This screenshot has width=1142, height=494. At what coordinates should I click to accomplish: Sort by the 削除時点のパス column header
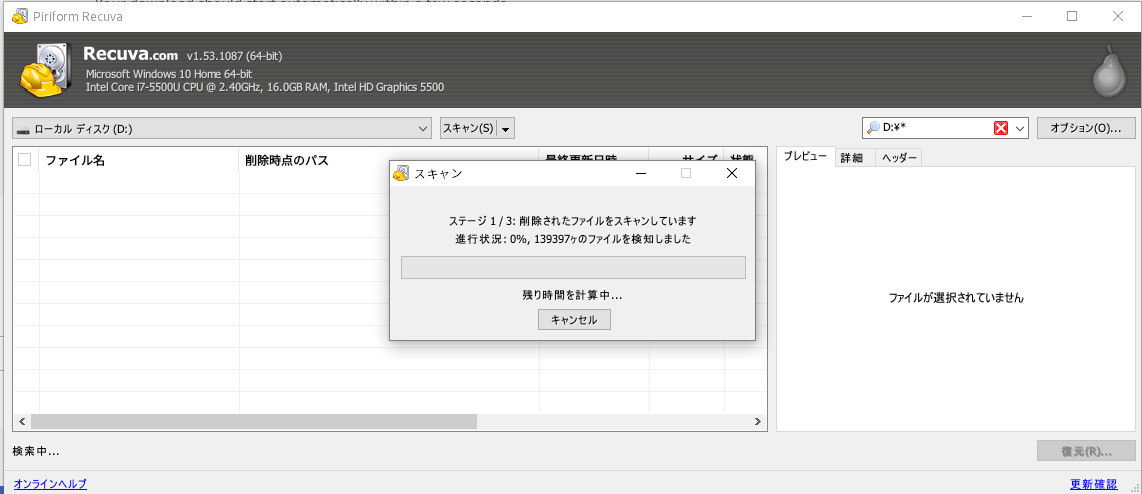[x=389, y=160]
